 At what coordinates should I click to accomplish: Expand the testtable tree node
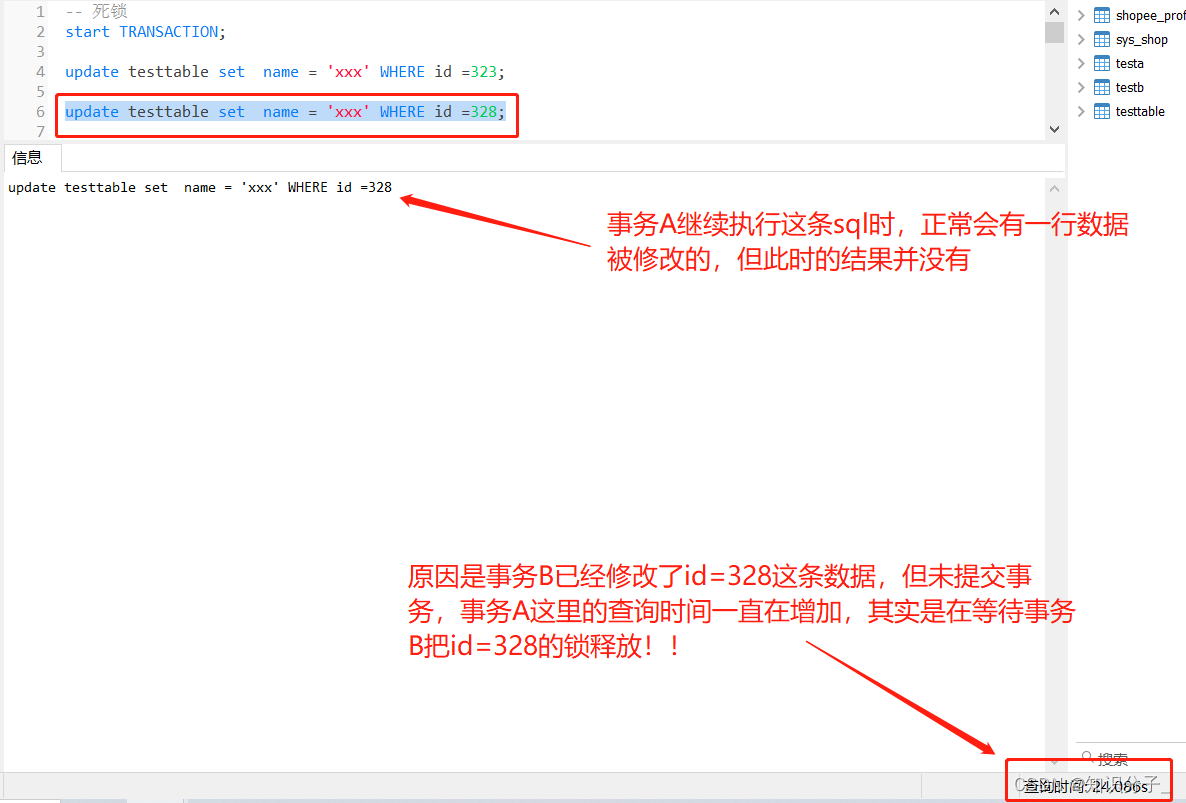point(1082,111)
